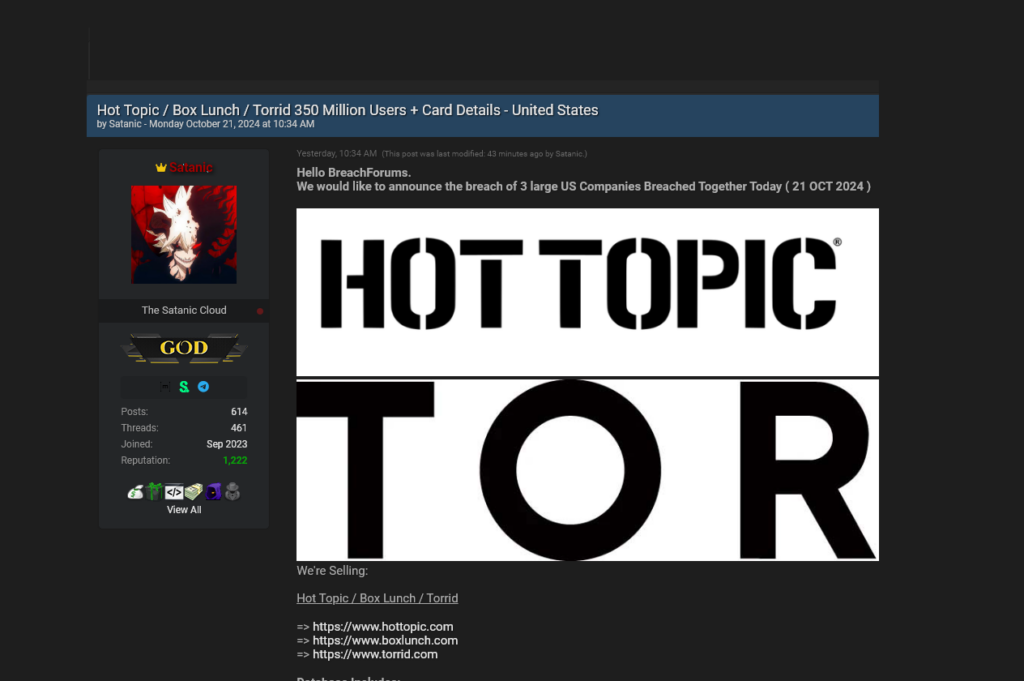Click the Joined date Sep 2023

(227, 444)
